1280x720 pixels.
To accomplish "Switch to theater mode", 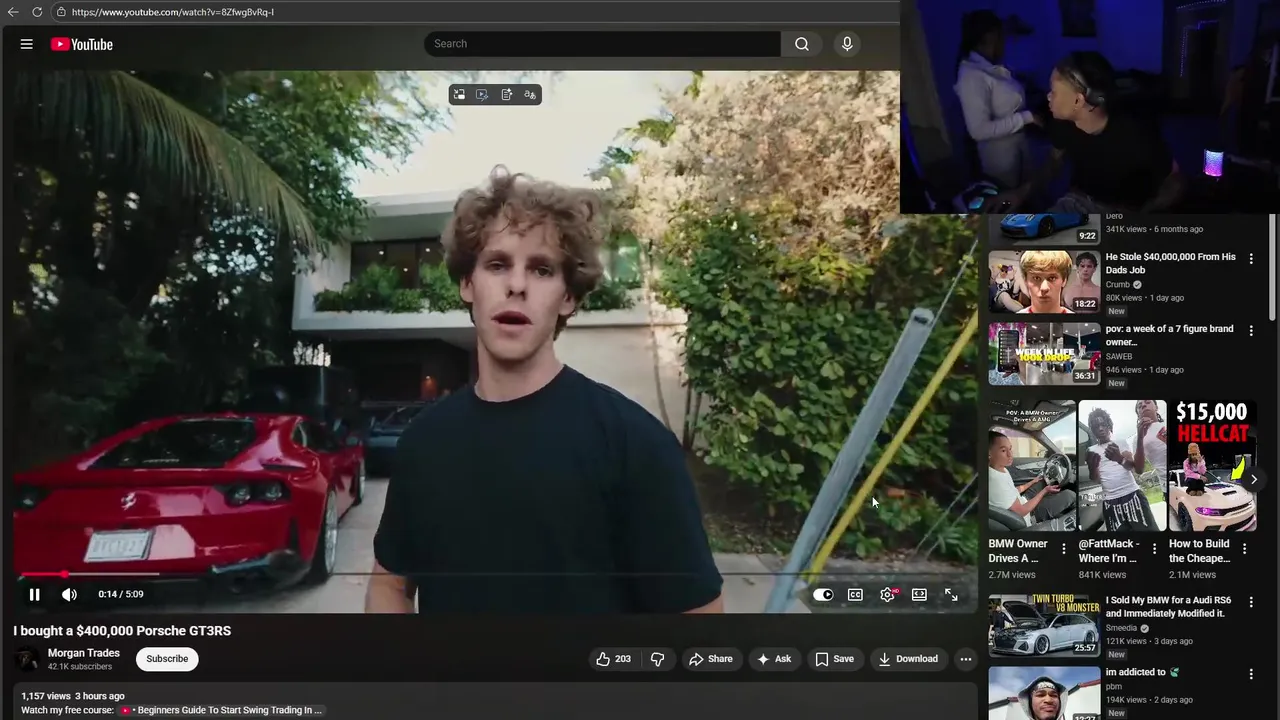I will (x=919, y=594).
